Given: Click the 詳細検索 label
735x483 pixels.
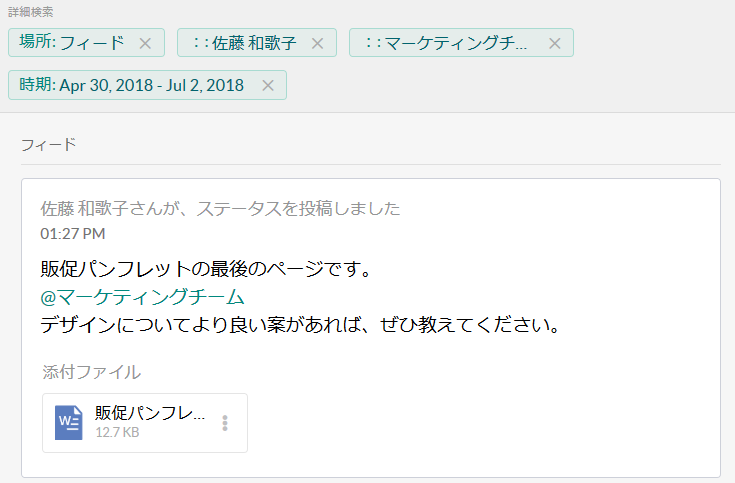Looking at the screenshot, I should pyautogui.click(x=31, y=12).
